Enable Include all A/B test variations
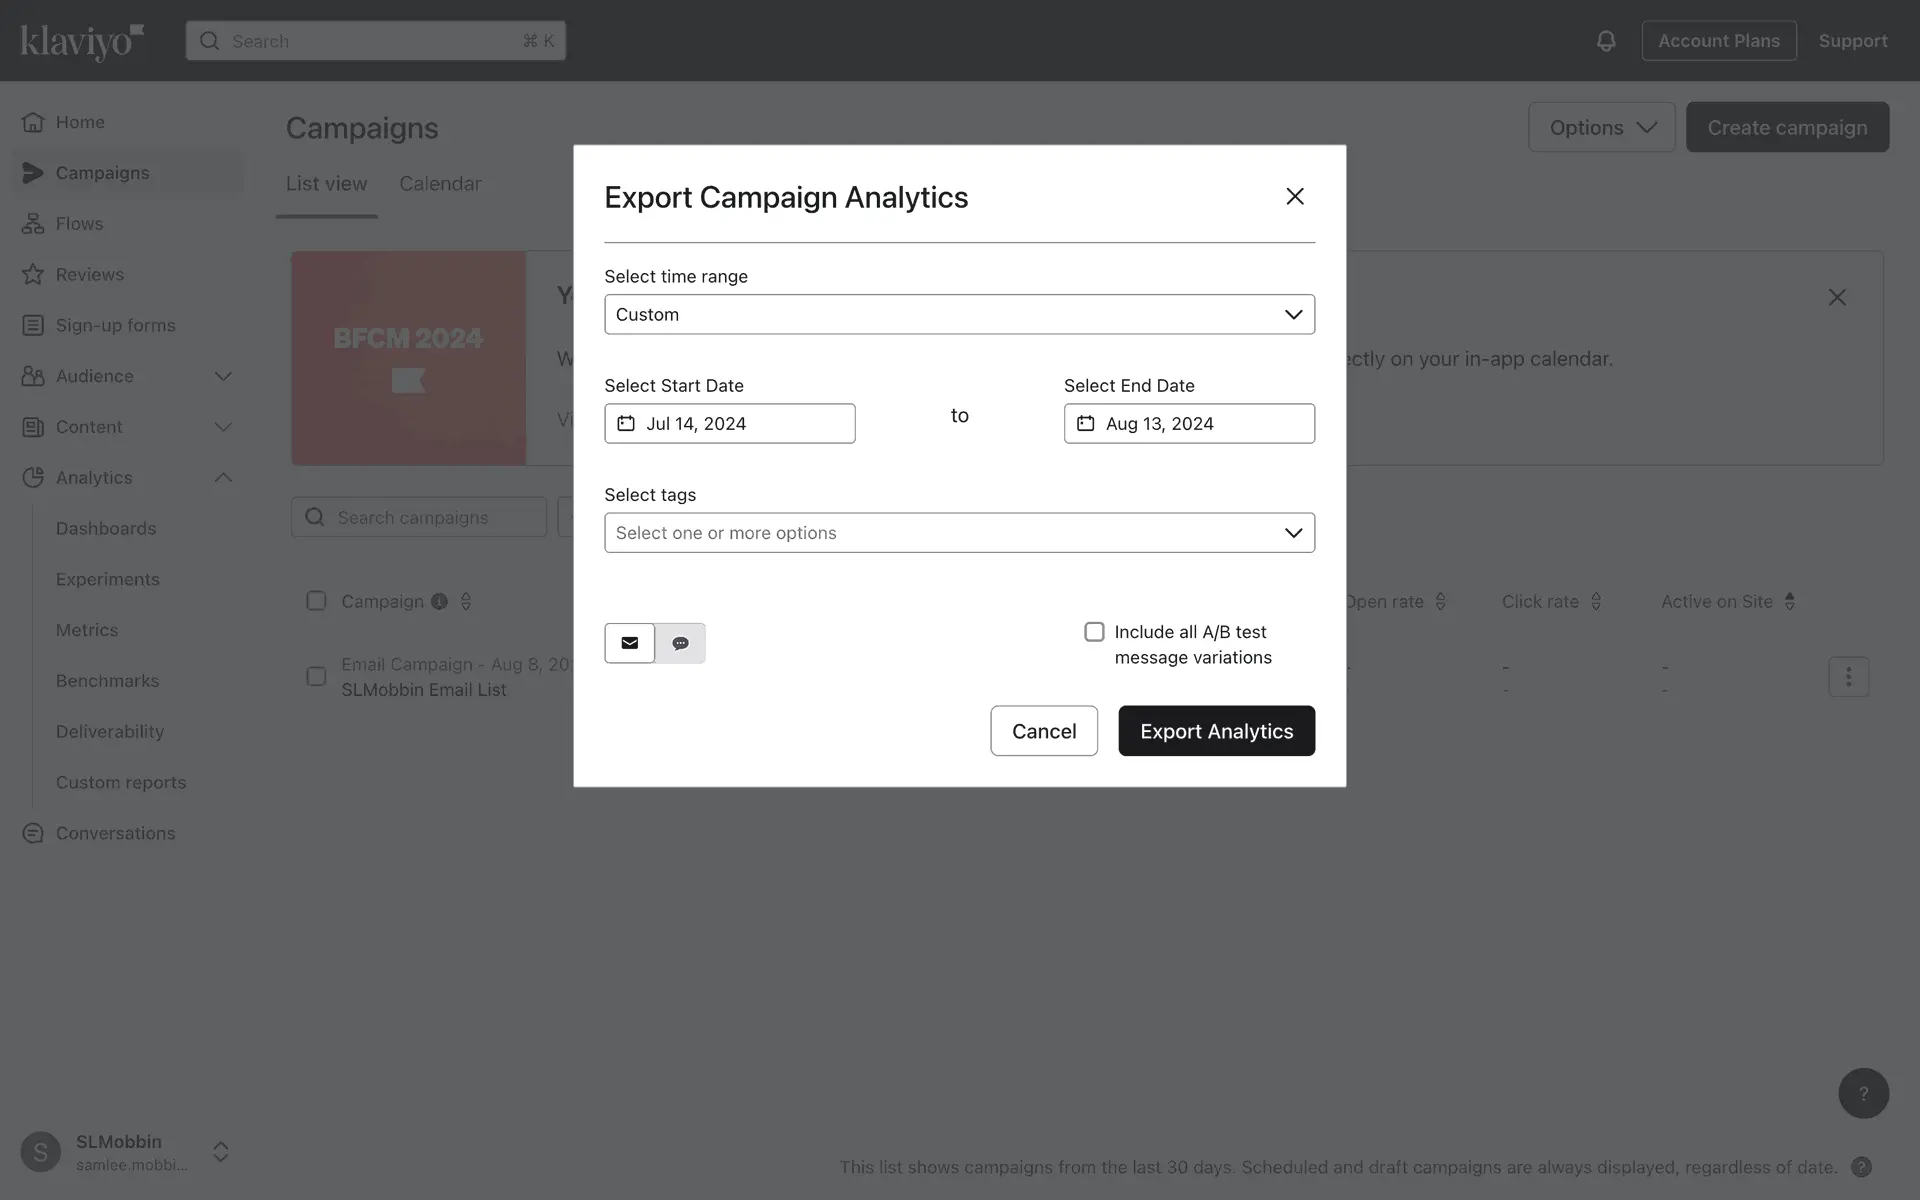Viewport: 1920px width, 1200px height. (1094, 632)
